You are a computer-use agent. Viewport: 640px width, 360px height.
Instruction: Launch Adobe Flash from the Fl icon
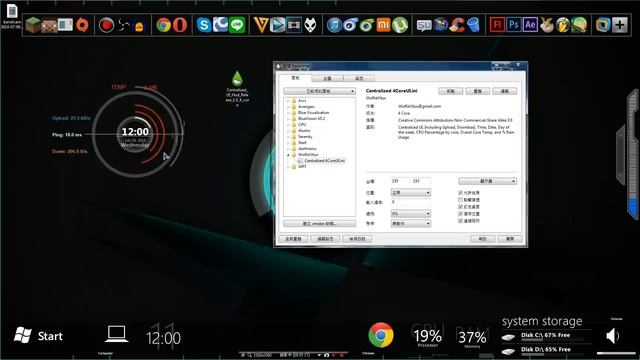(497, 25)
